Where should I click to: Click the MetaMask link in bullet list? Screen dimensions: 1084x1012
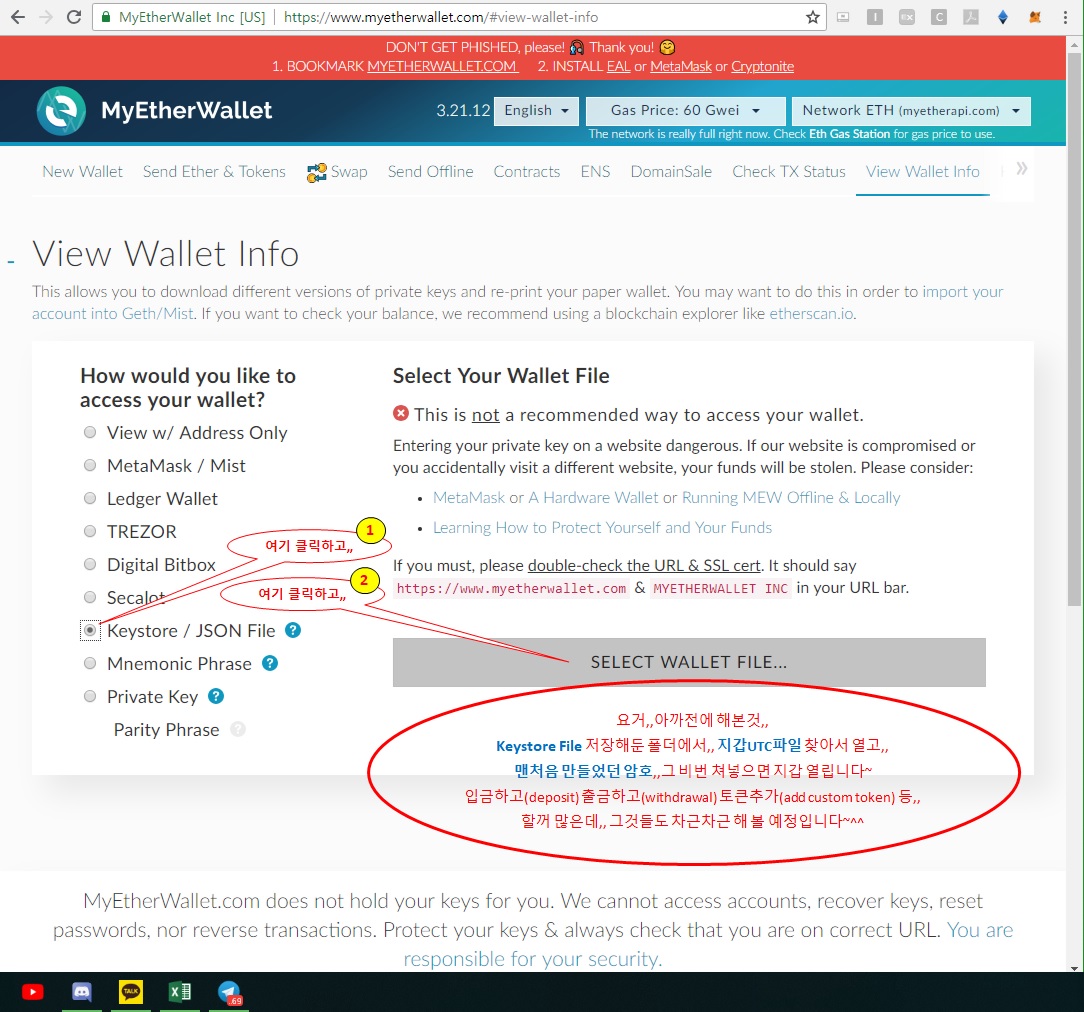[469, 498]
